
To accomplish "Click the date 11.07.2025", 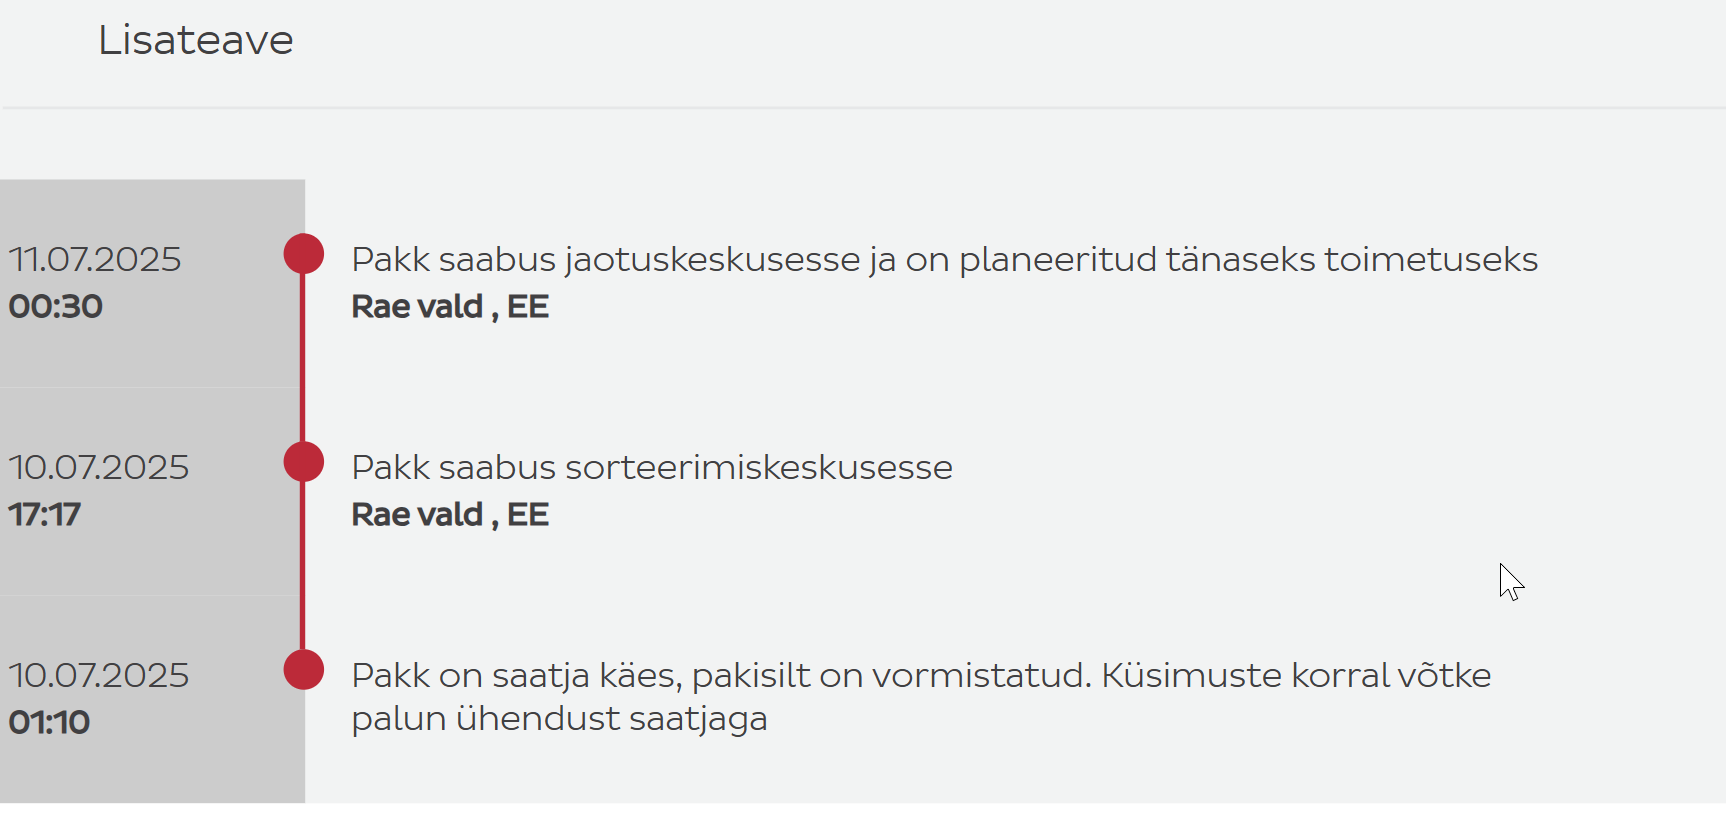I will [95, 259].
